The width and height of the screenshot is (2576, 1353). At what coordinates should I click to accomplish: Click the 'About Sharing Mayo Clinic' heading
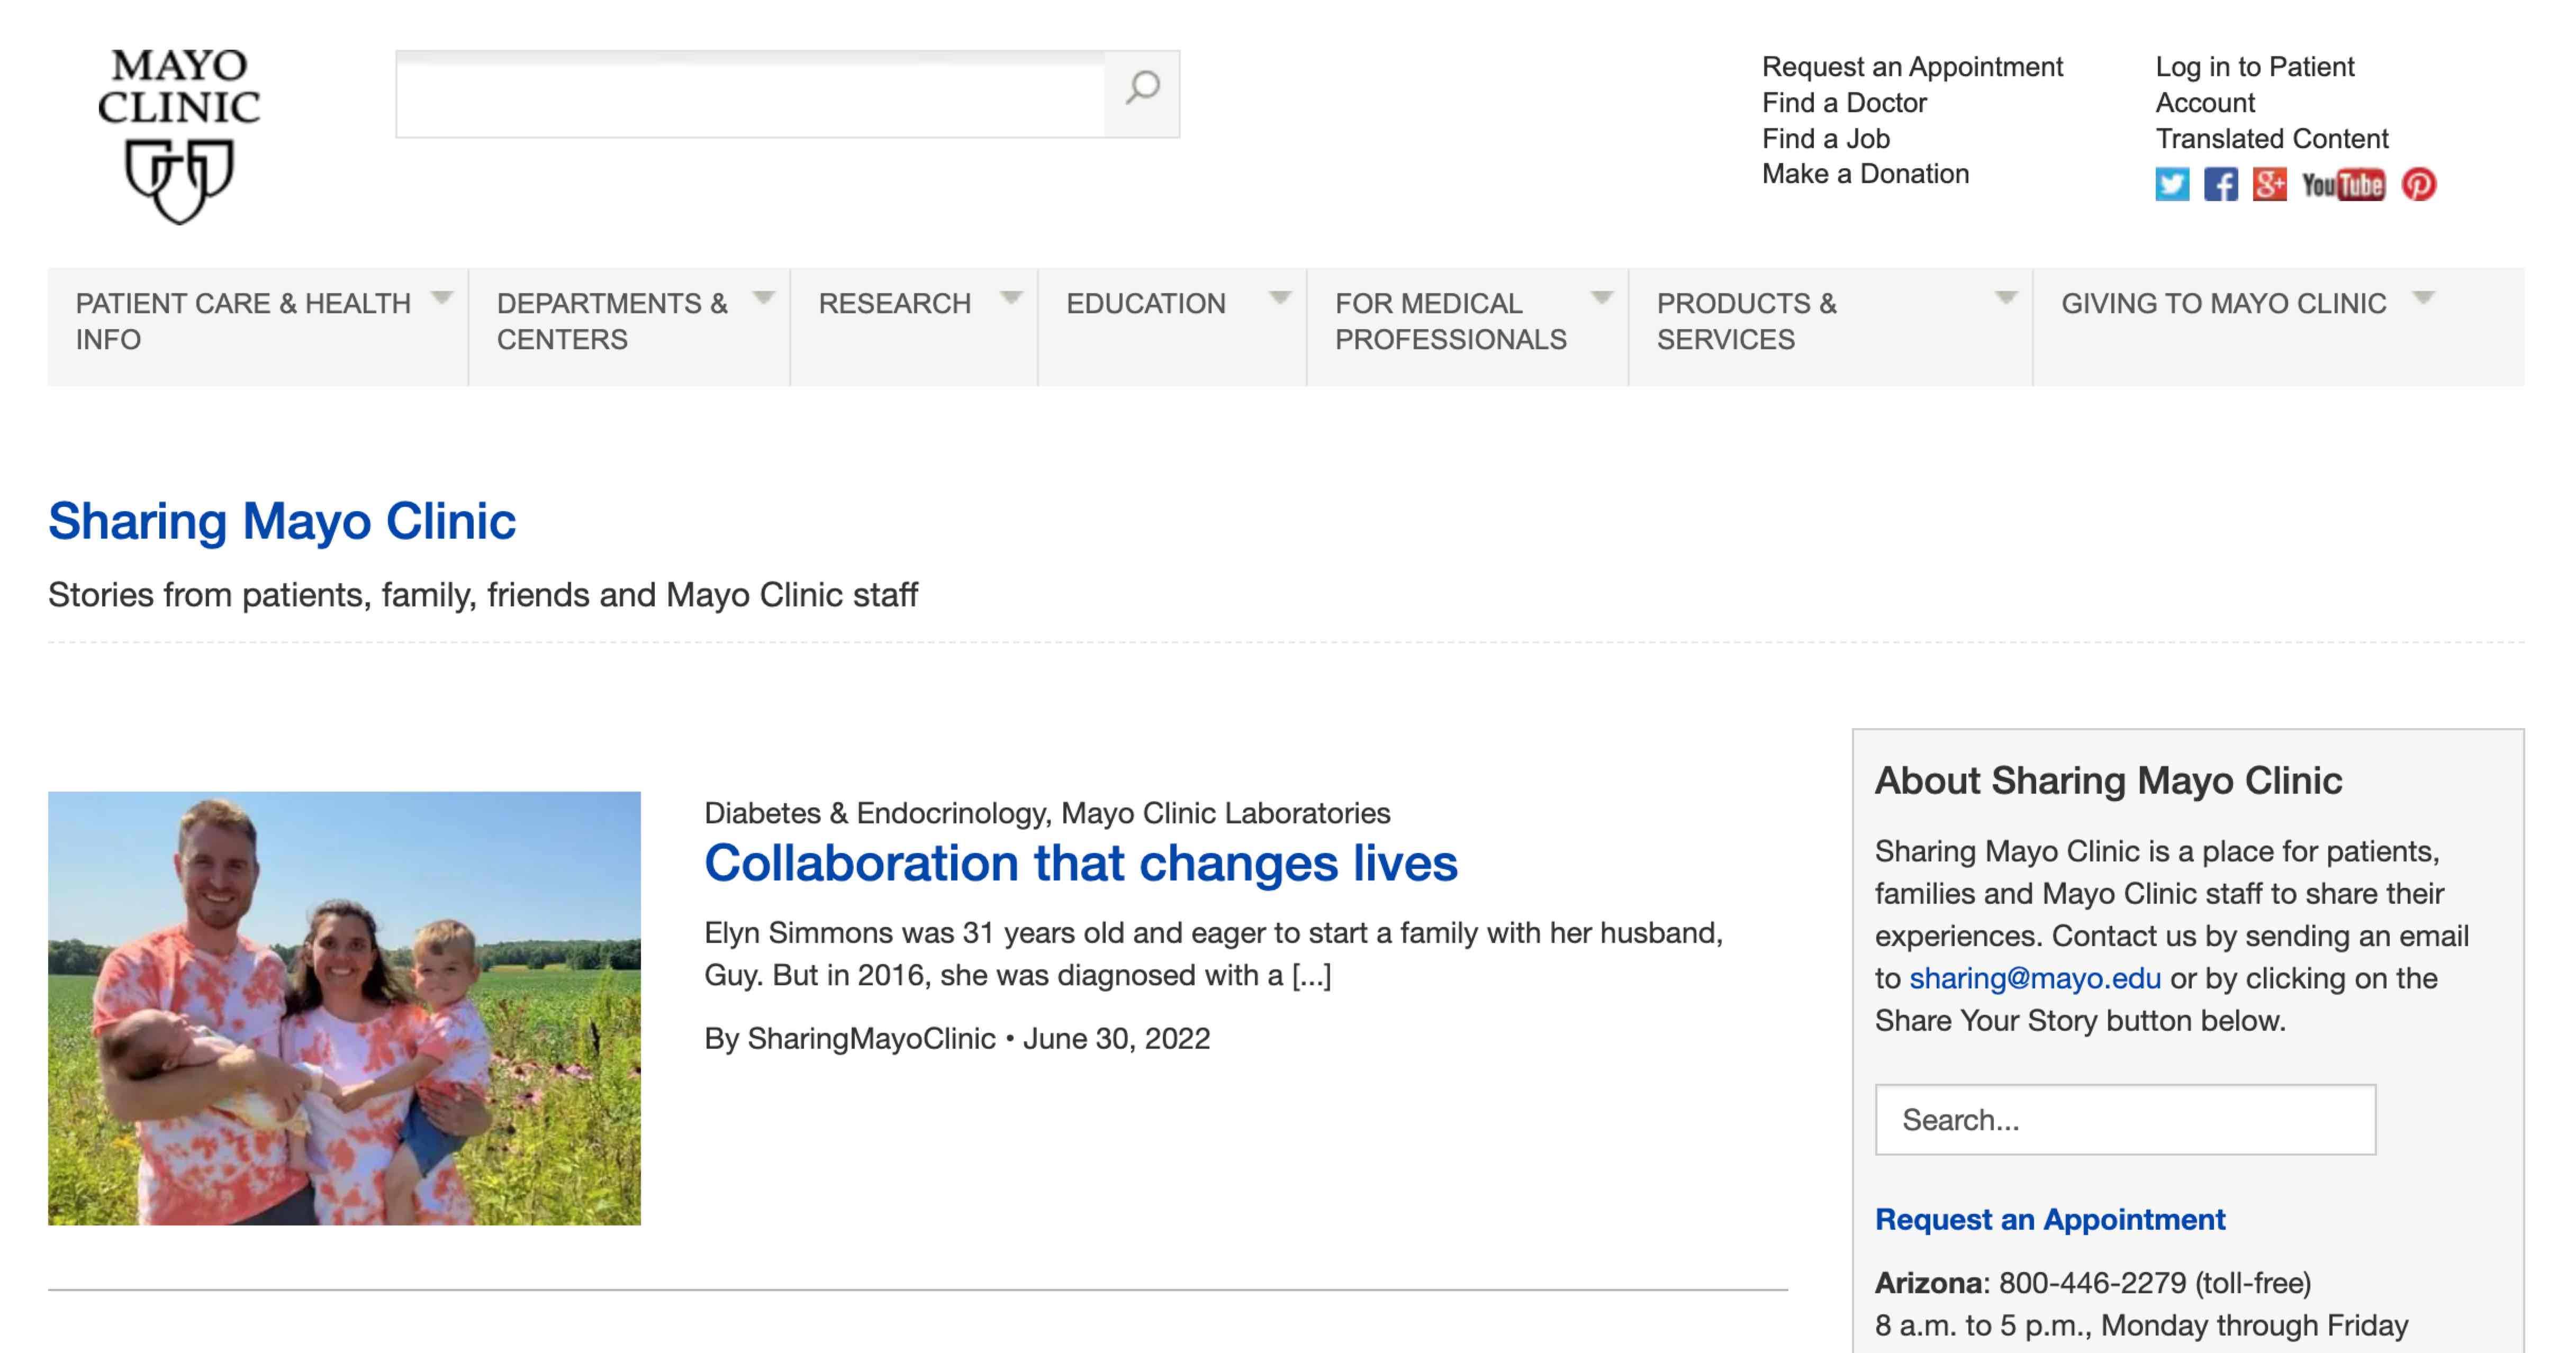2108,780
